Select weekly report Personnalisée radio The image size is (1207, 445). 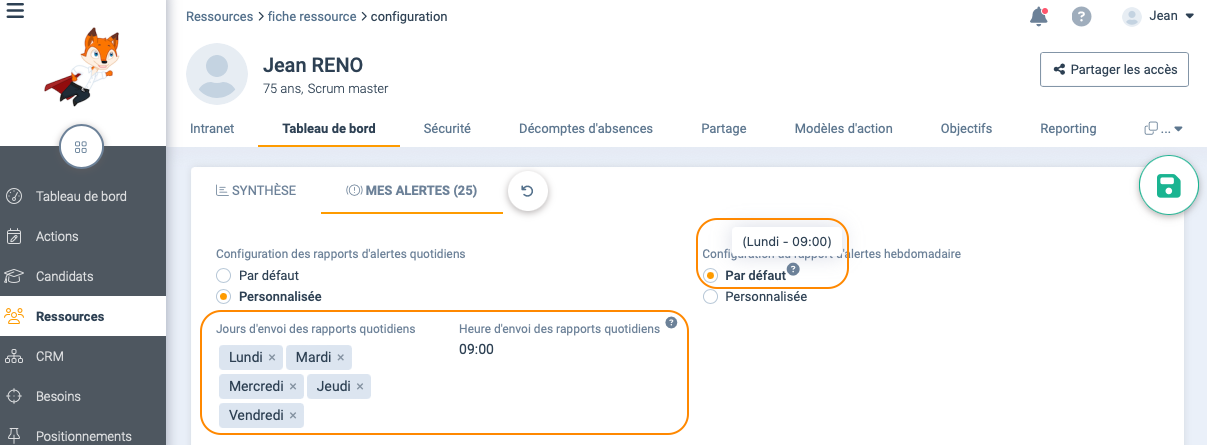(x=710, y=296)
